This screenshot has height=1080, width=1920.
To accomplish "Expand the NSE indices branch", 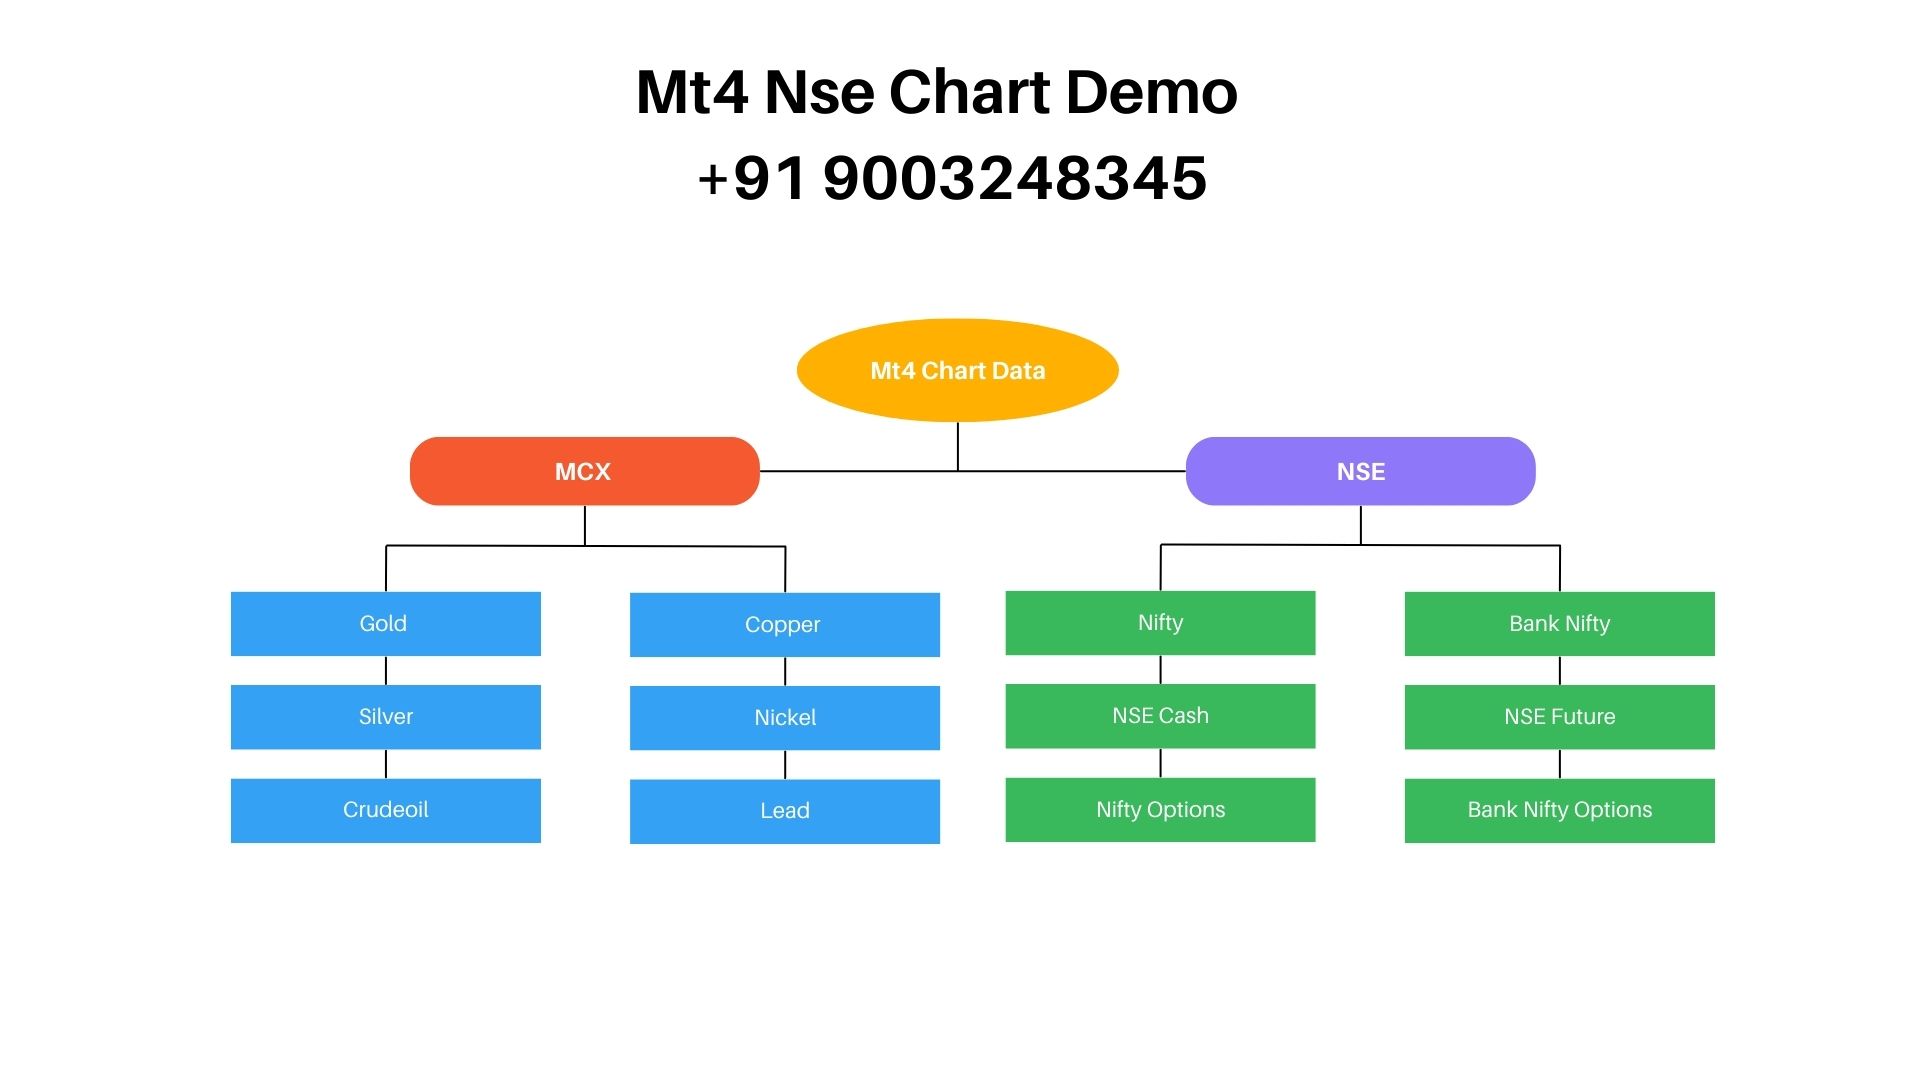I will [1360, 471].
